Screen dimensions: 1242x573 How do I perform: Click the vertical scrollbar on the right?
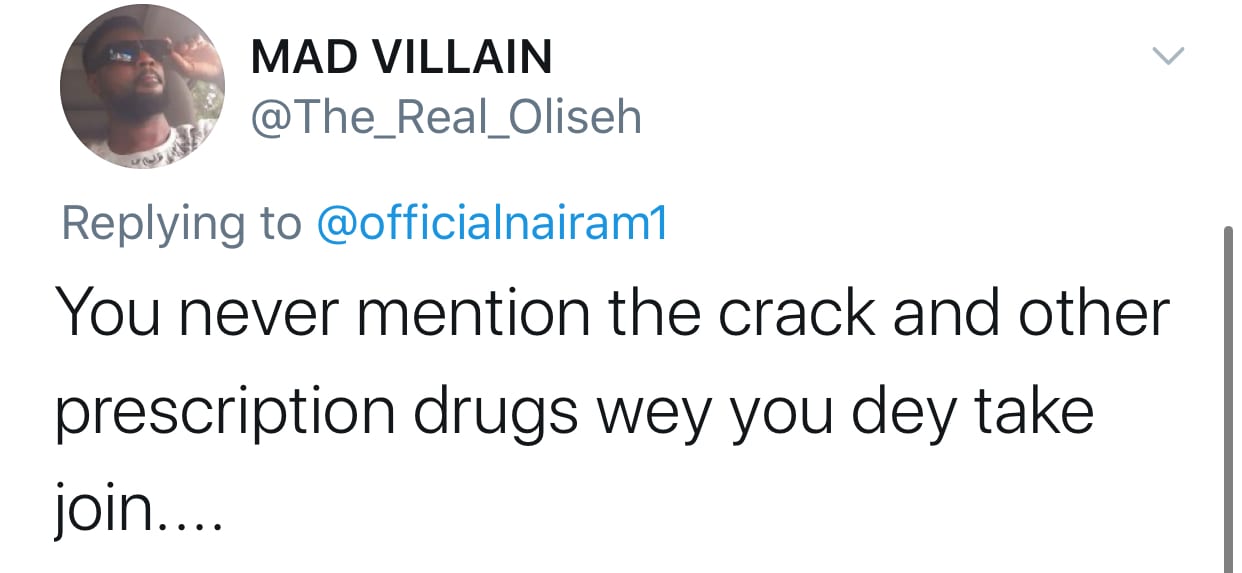click(x=1230, y=400)
